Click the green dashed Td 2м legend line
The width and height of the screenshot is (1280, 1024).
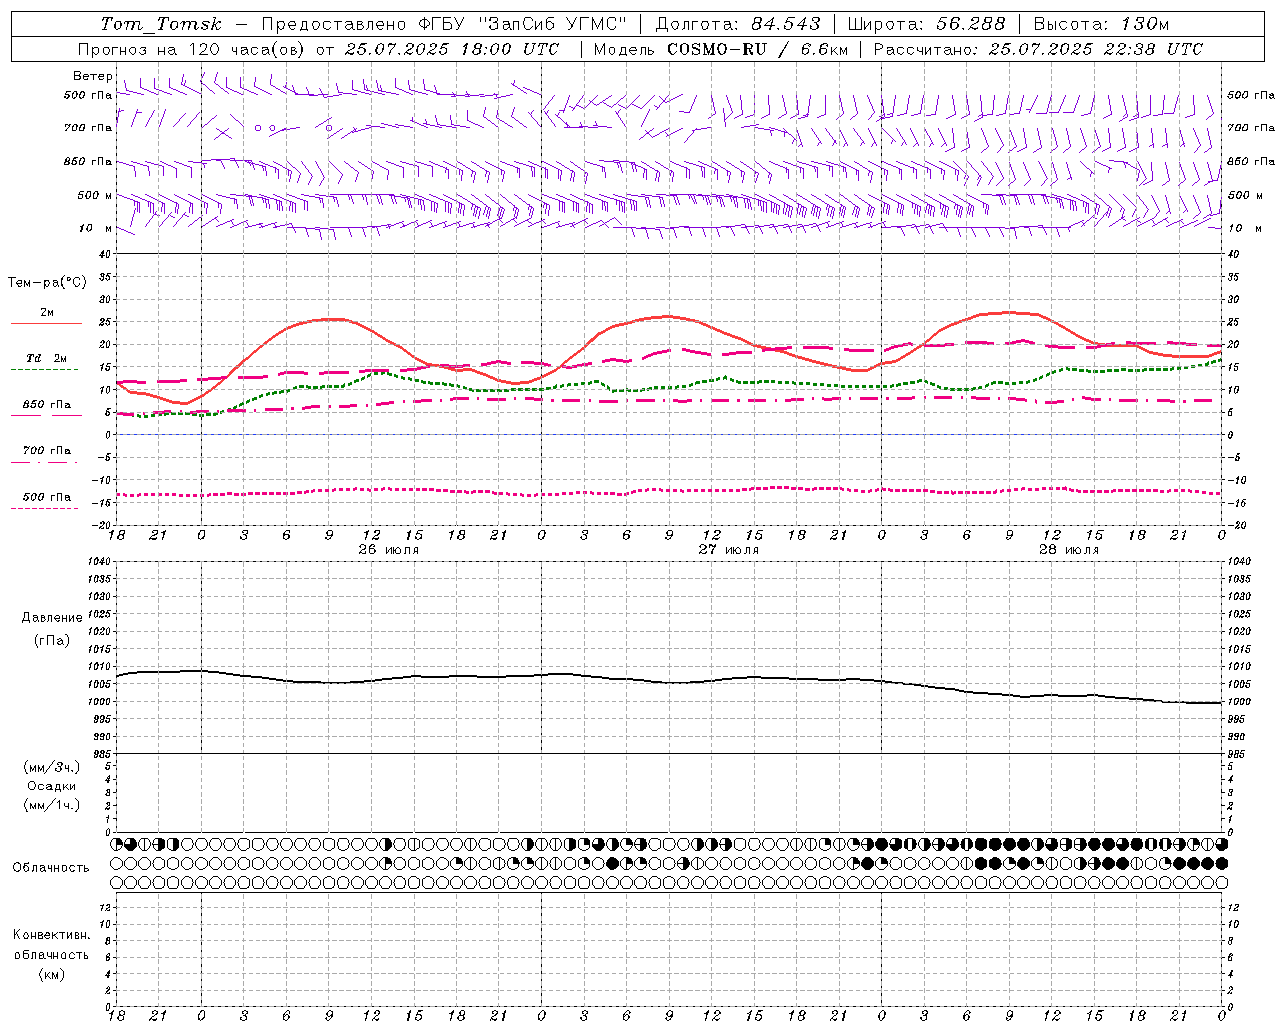click(x=44, y=370)
